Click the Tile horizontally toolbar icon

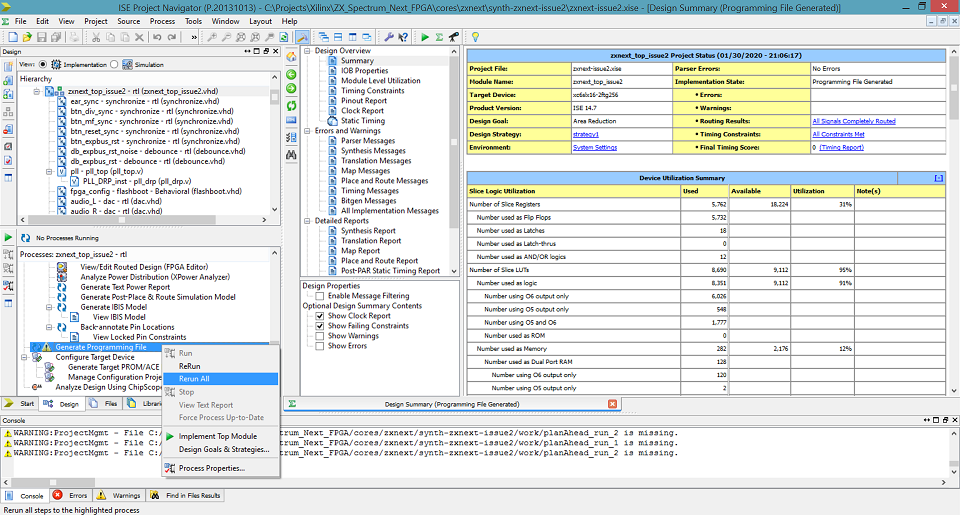point(338,37)
